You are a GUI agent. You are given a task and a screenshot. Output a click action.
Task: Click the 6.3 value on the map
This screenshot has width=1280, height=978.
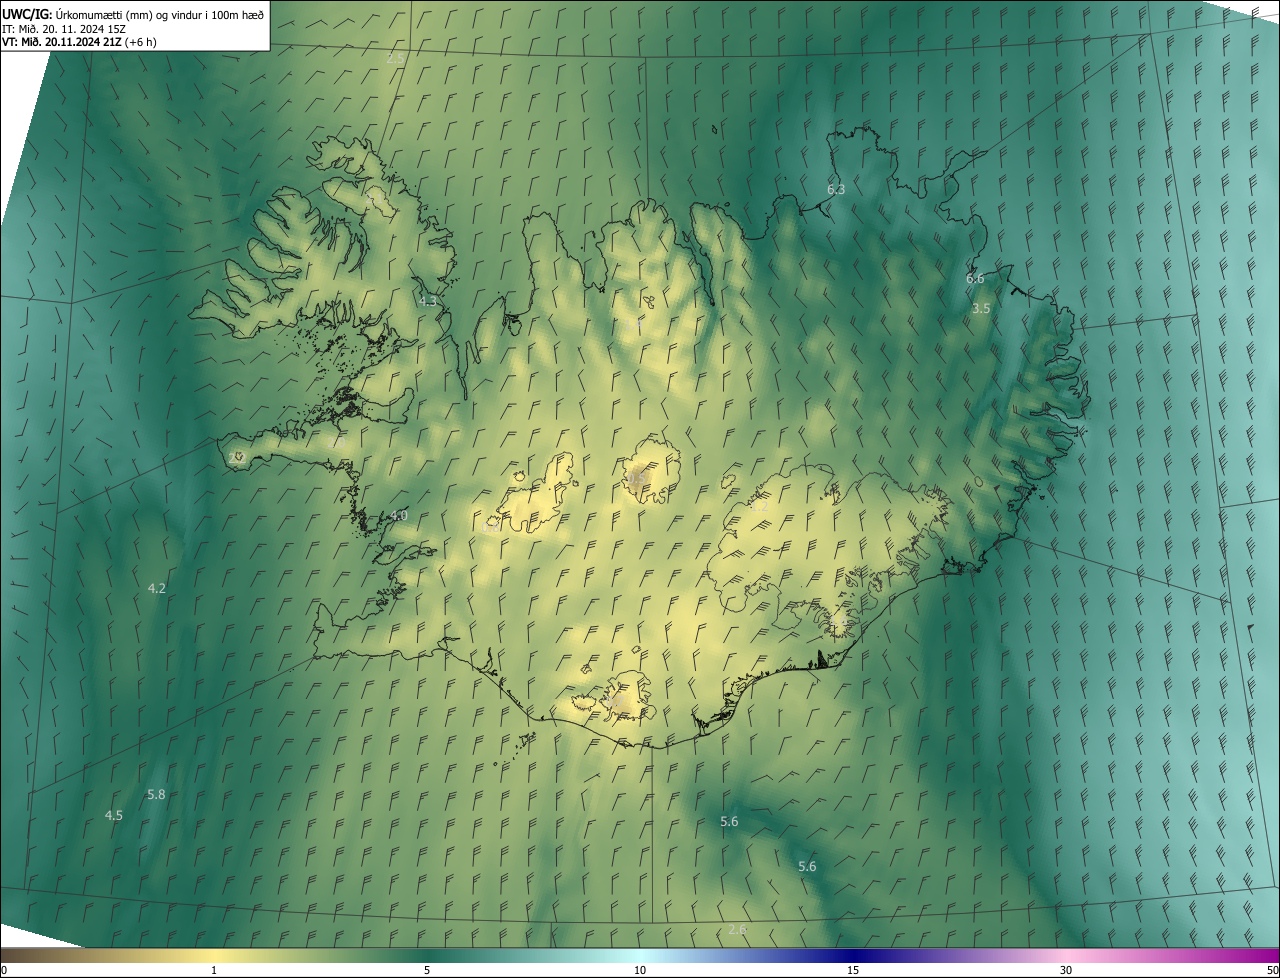point(836,189)
